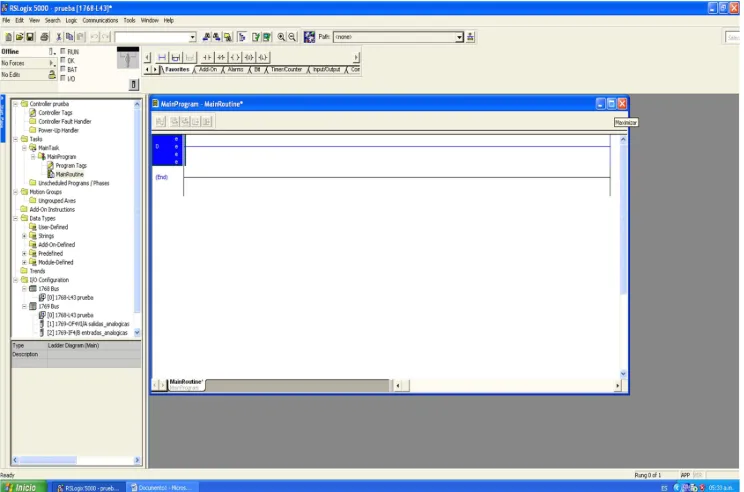Switch to the Input/Output instruction tab
744x492 pixels.
click(326, 70)
